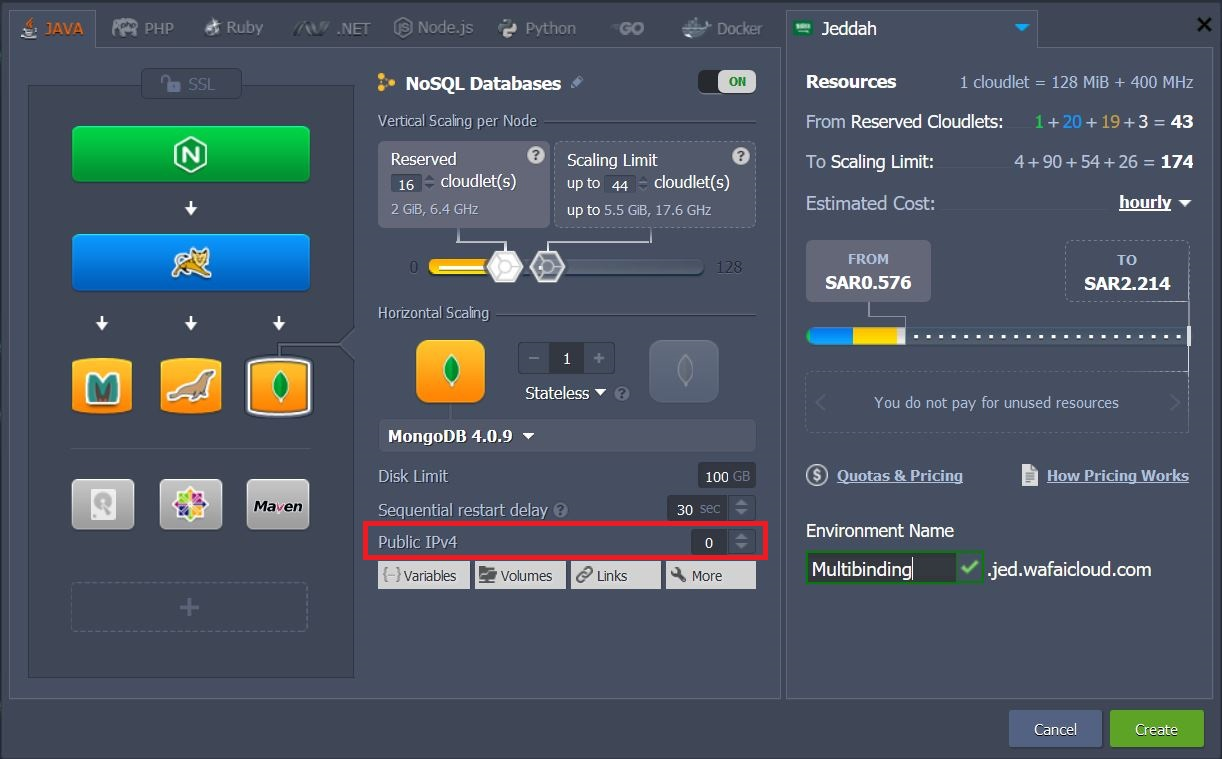Click the active MongoDB node icon
The image size is (1222, 759).
[451, 371]
